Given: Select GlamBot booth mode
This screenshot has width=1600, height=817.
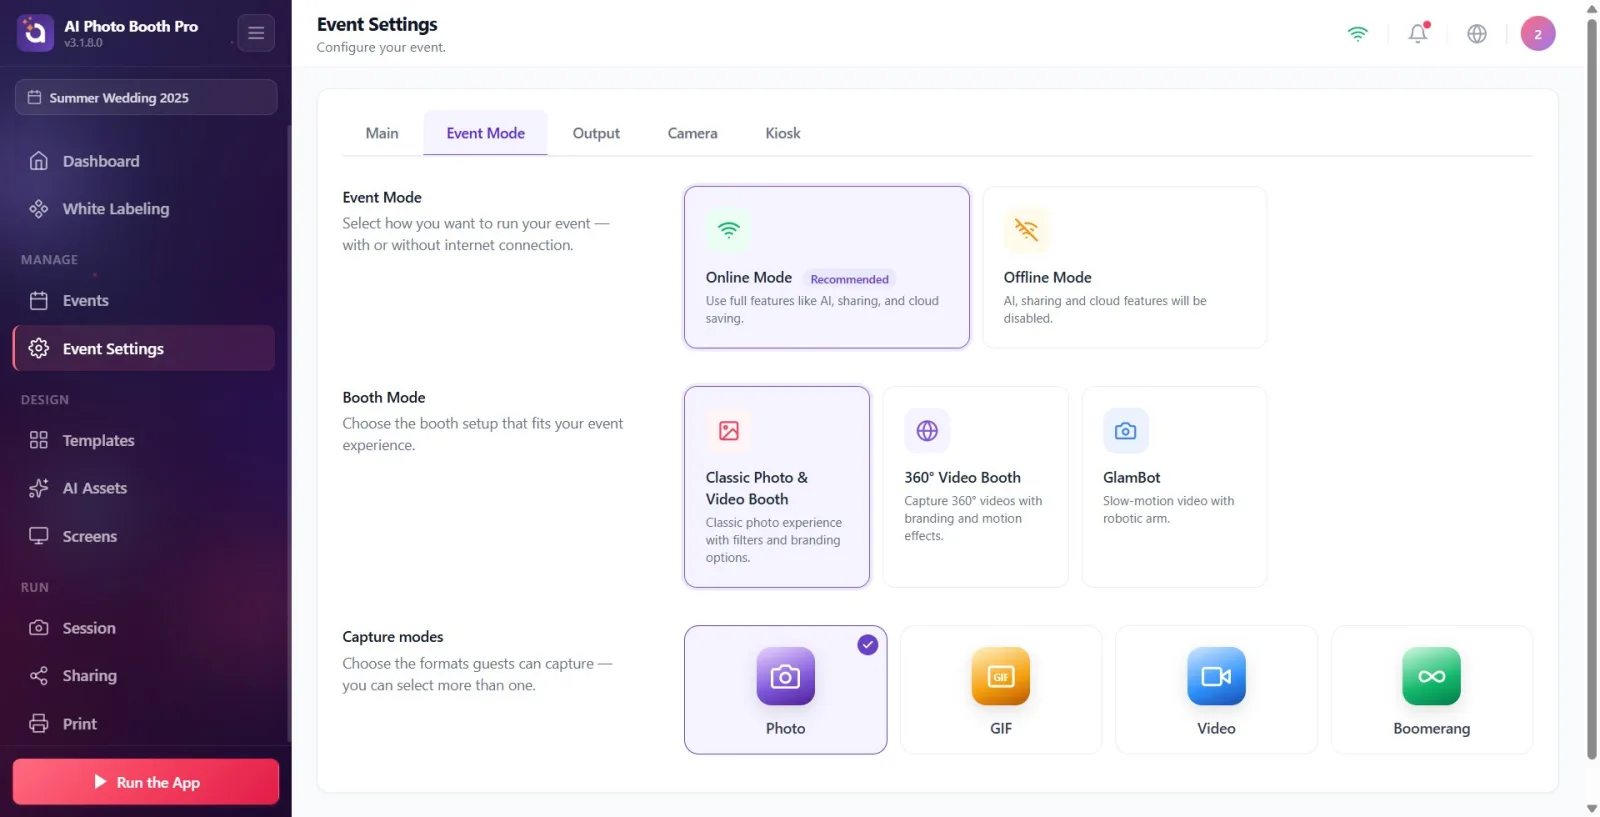Looking at the screenshot, I should pyautogui.click(x=1174, y=487).
